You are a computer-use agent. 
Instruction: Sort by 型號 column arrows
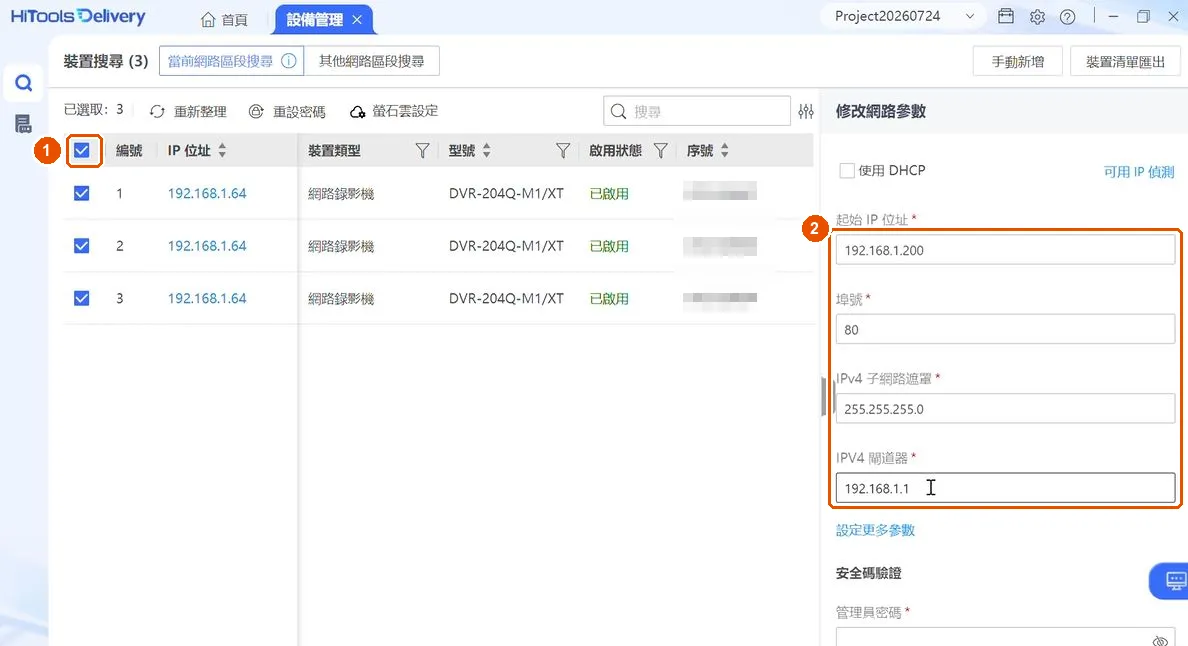pyautogui.click(x=486, y=150)
